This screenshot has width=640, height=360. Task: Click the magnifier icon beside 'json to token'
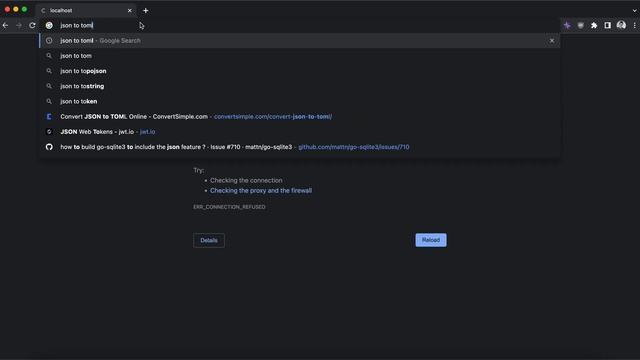coord(49,101)
